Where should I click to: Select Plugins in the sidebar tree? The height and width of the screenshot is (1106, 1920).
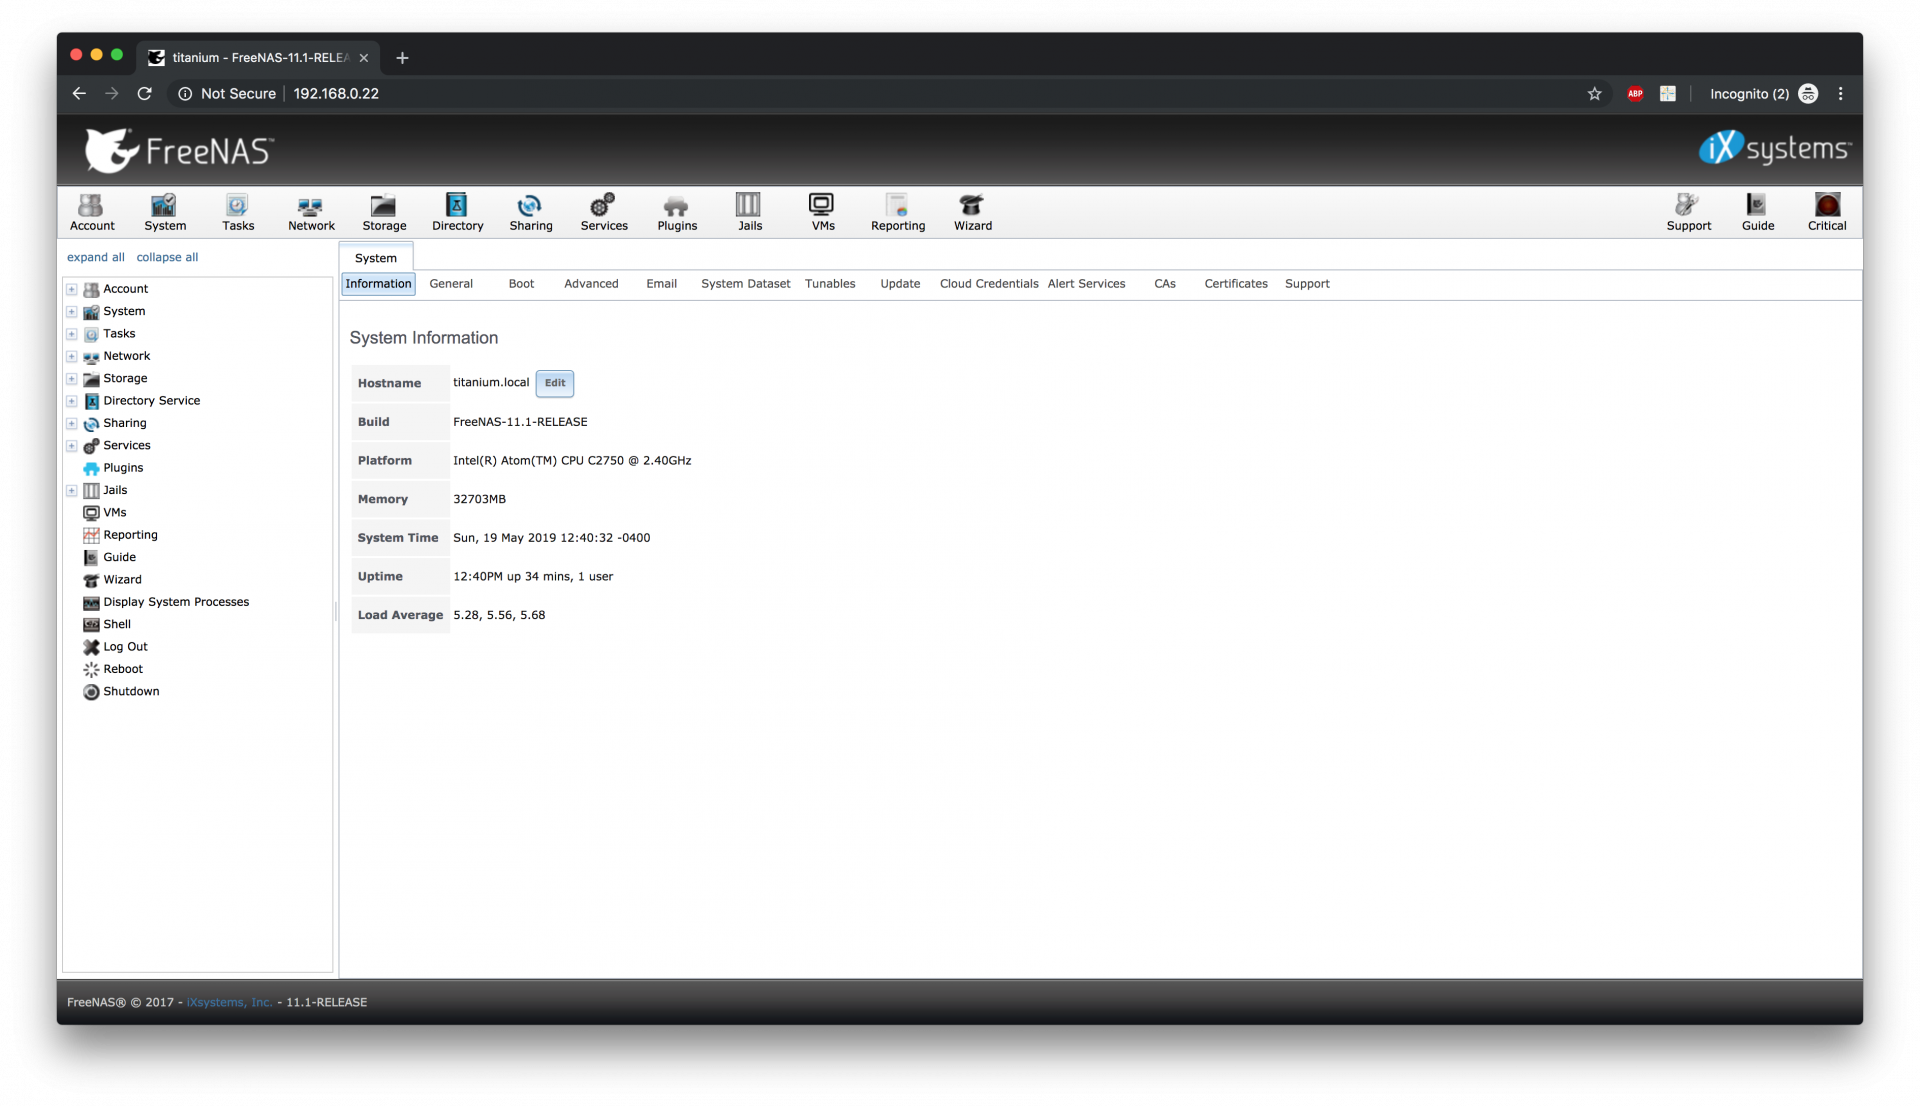tap(123, 468)
